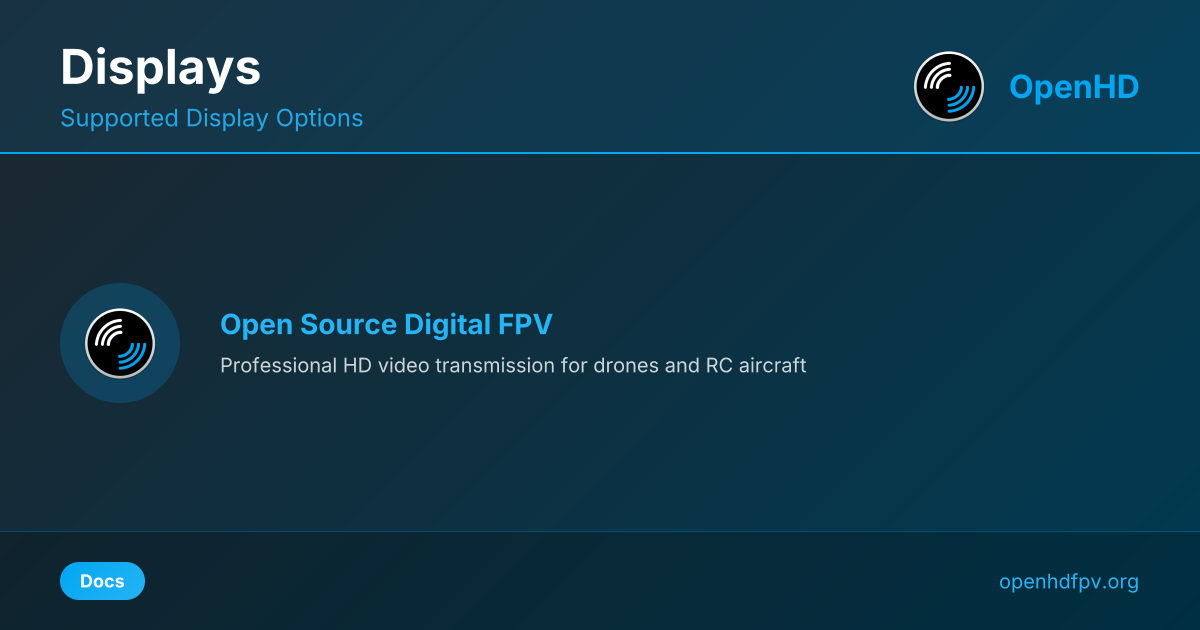This screenshot has height=630, width=1200.
Task: Click the Supported Display Options subtitle
Action: 211,118
